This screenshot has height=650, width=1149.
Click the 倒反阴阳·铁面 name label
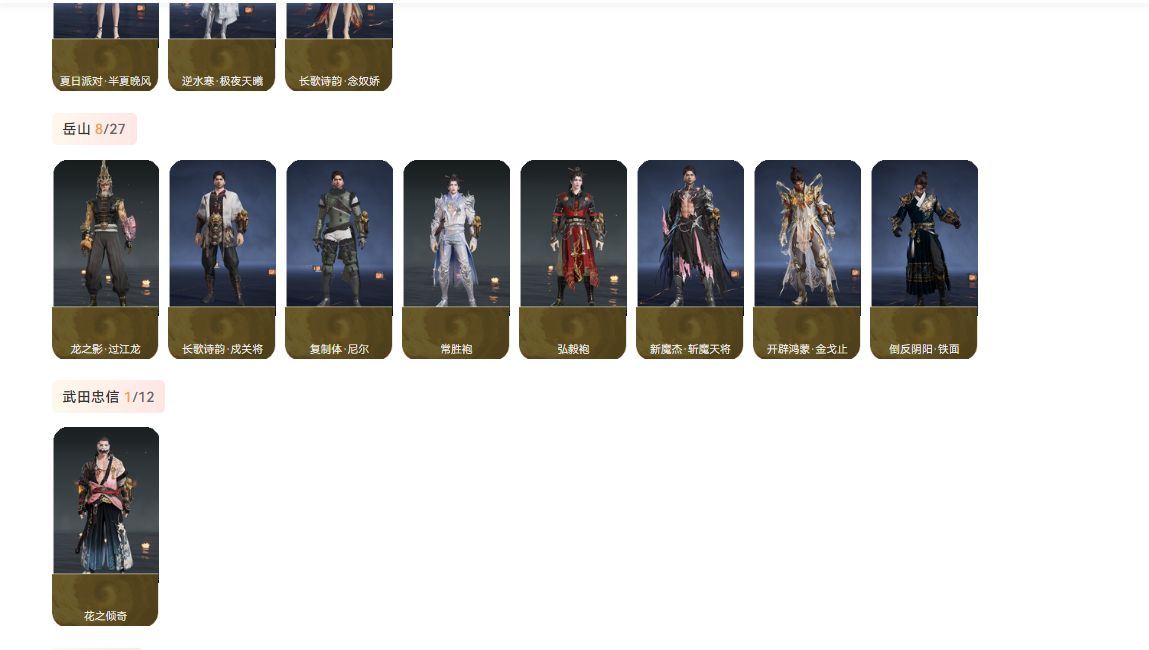tap(924, 349)
